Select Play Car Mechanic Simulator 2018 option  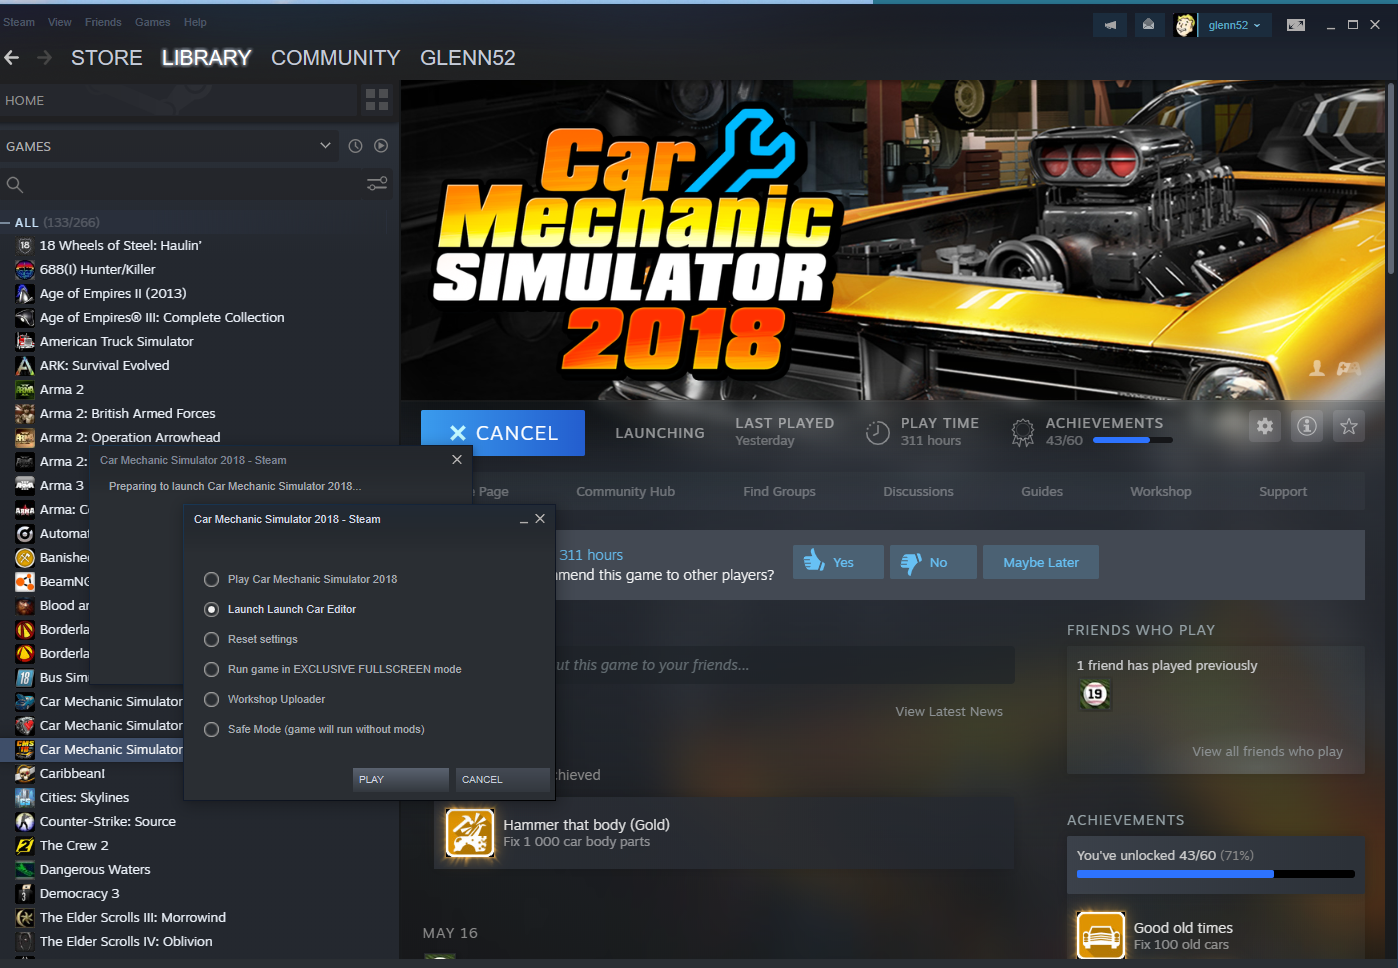pyautogui.click(x=301, y=579)
